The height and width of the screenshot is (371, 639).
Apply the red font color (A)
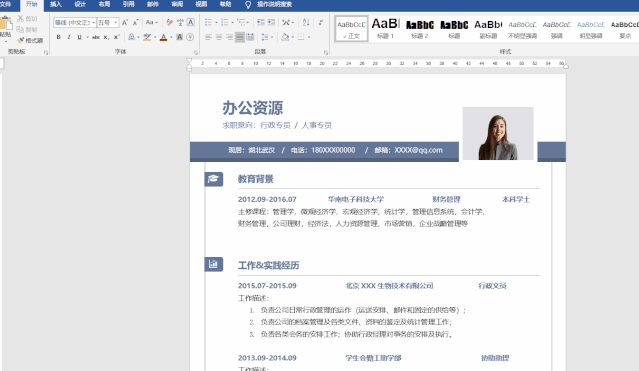pyautogui.click(x=163, y=37)
